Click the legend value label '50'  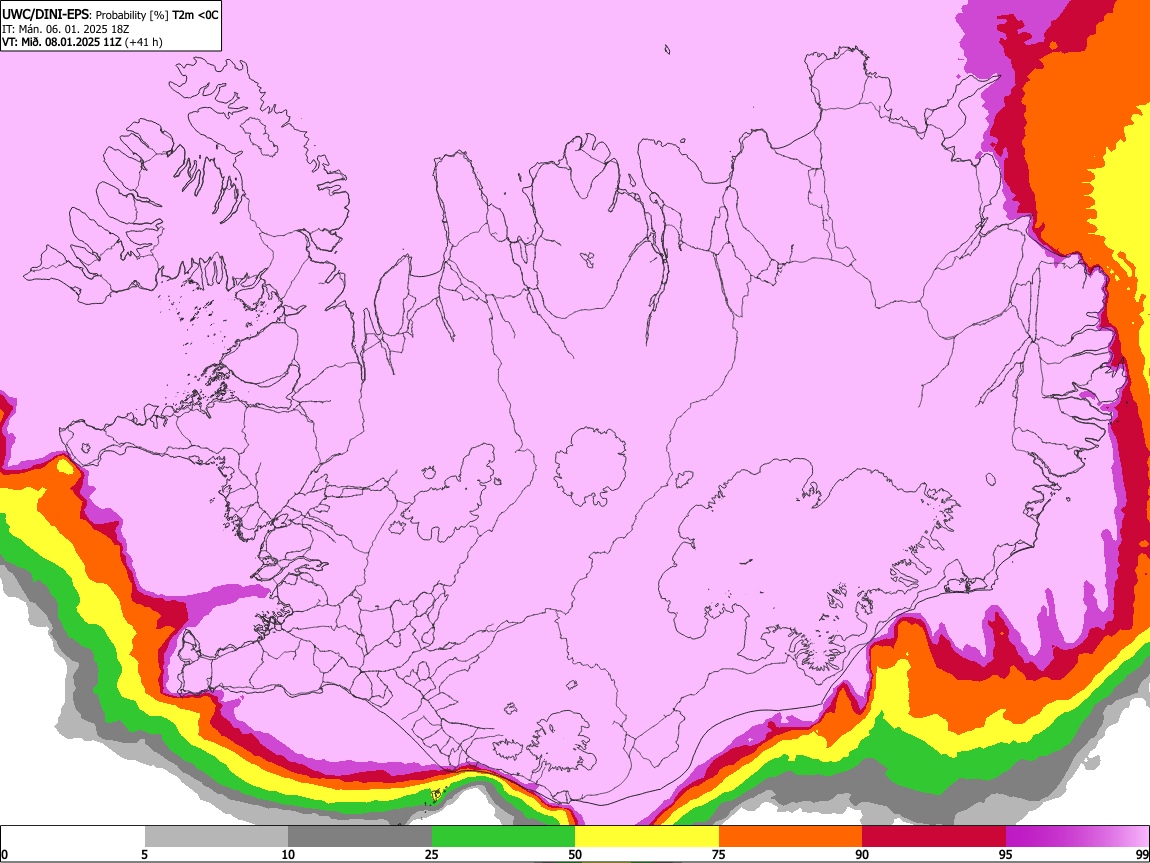coord(575,854)
